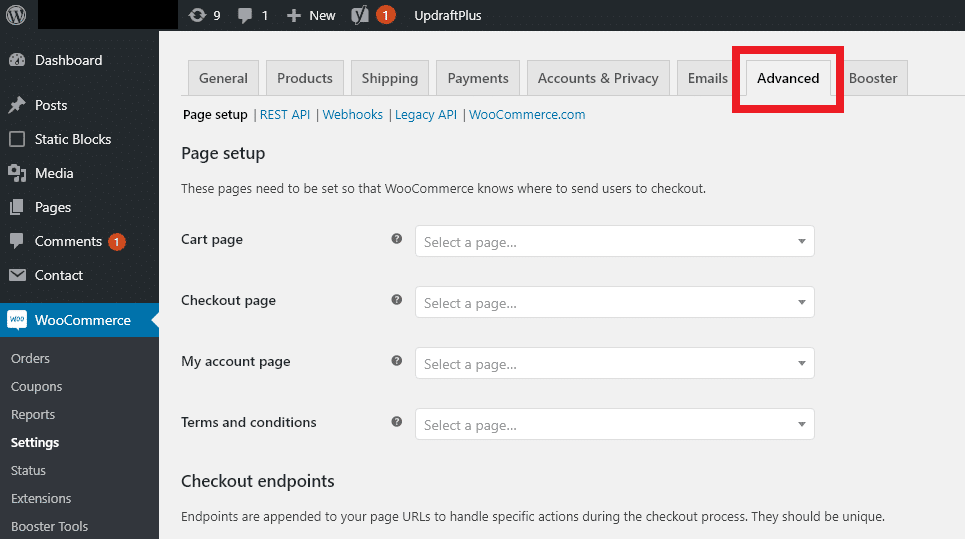Click the help icon beside Terms and conditions
965x539 pixels.
[x=397, y=421]
